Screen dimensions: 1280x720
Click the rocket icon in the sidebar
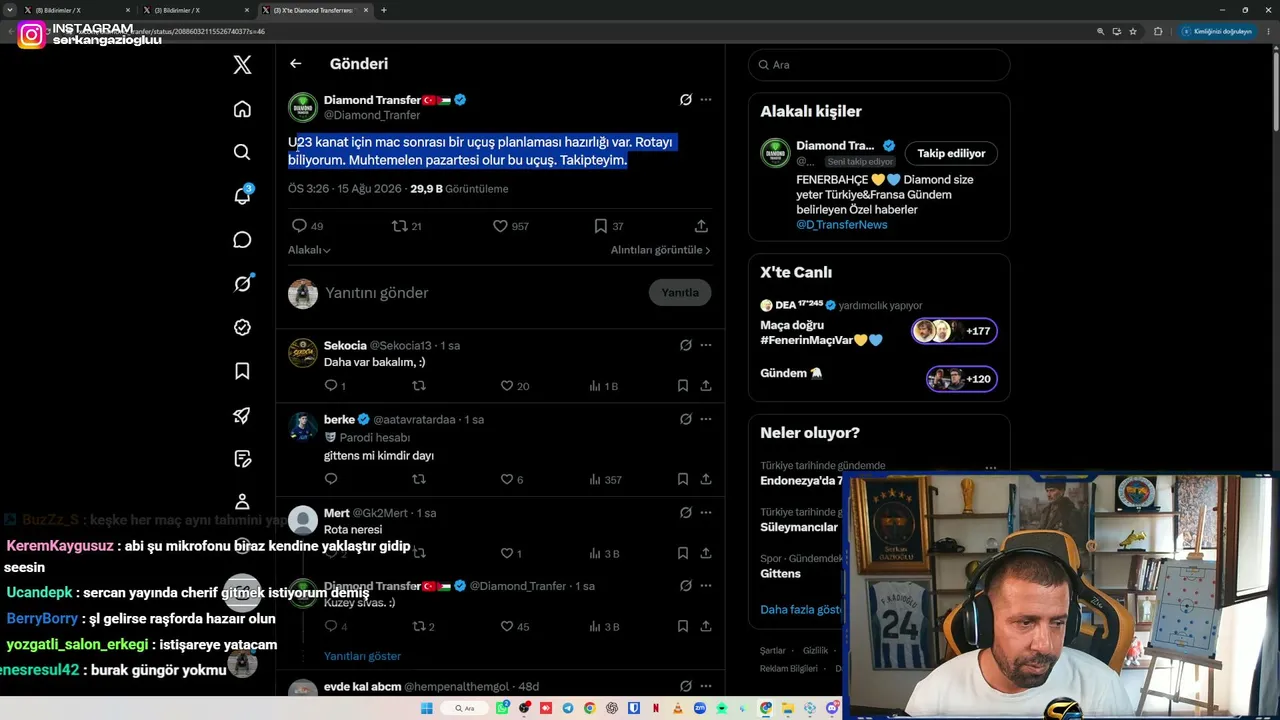coord(242,415)
